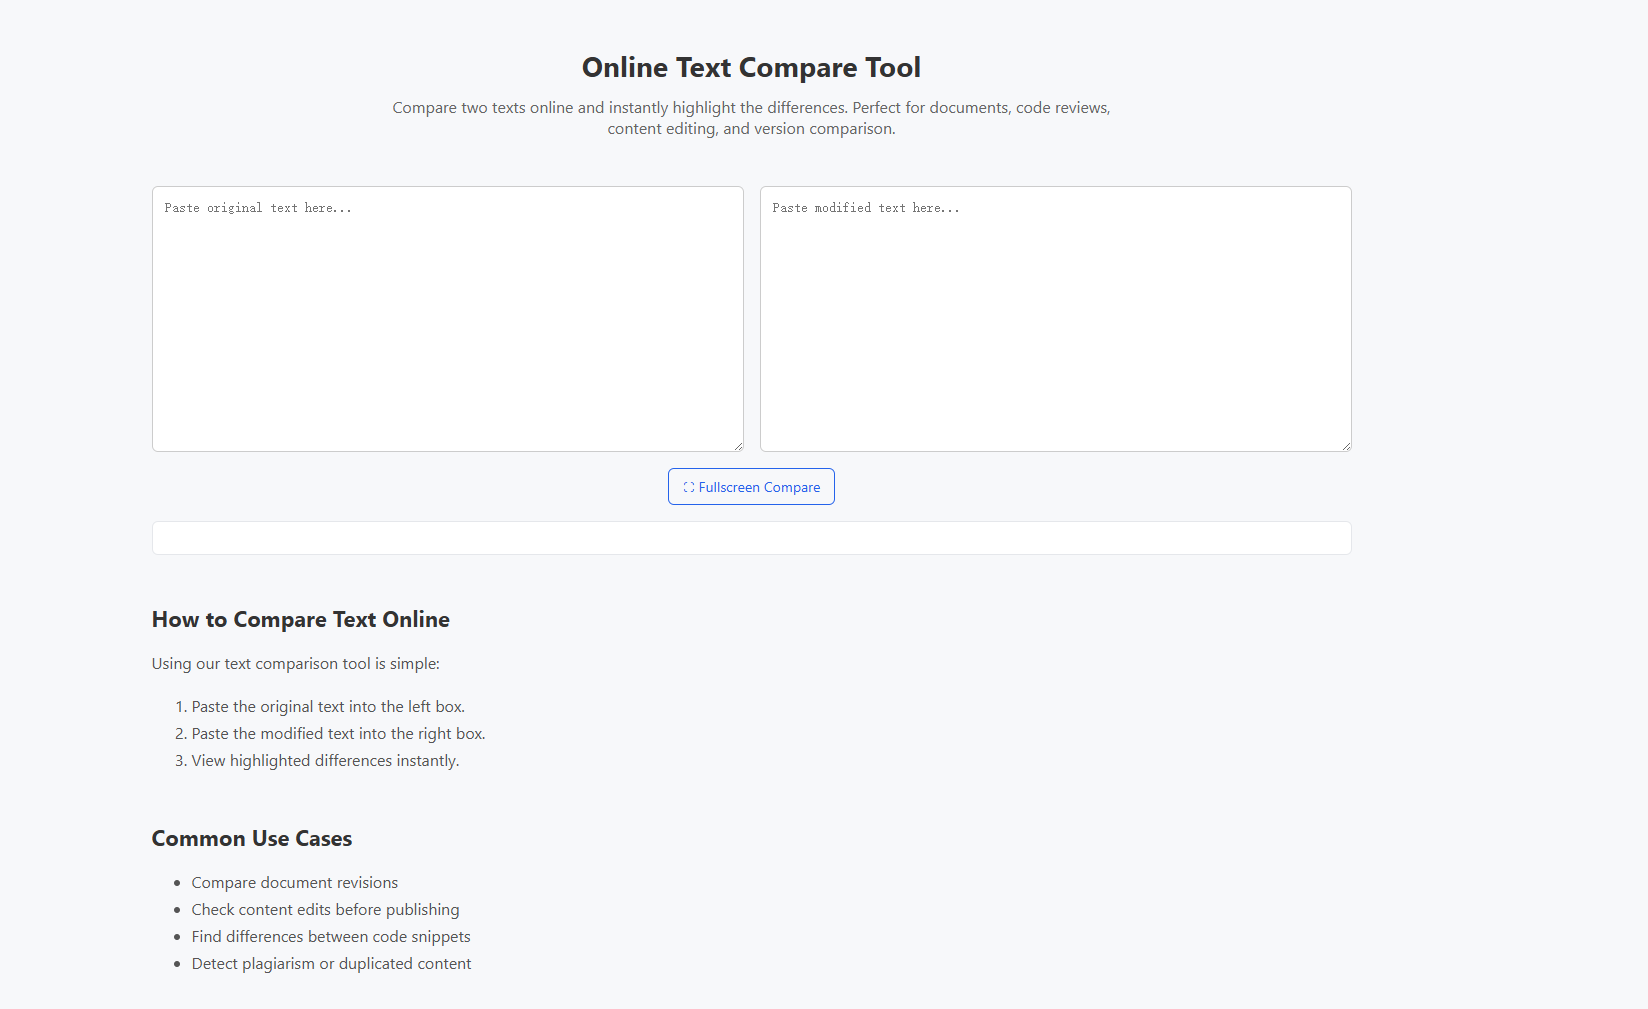
Task: Click the resize grip of the right textarea
Action: pos(1345,444)
